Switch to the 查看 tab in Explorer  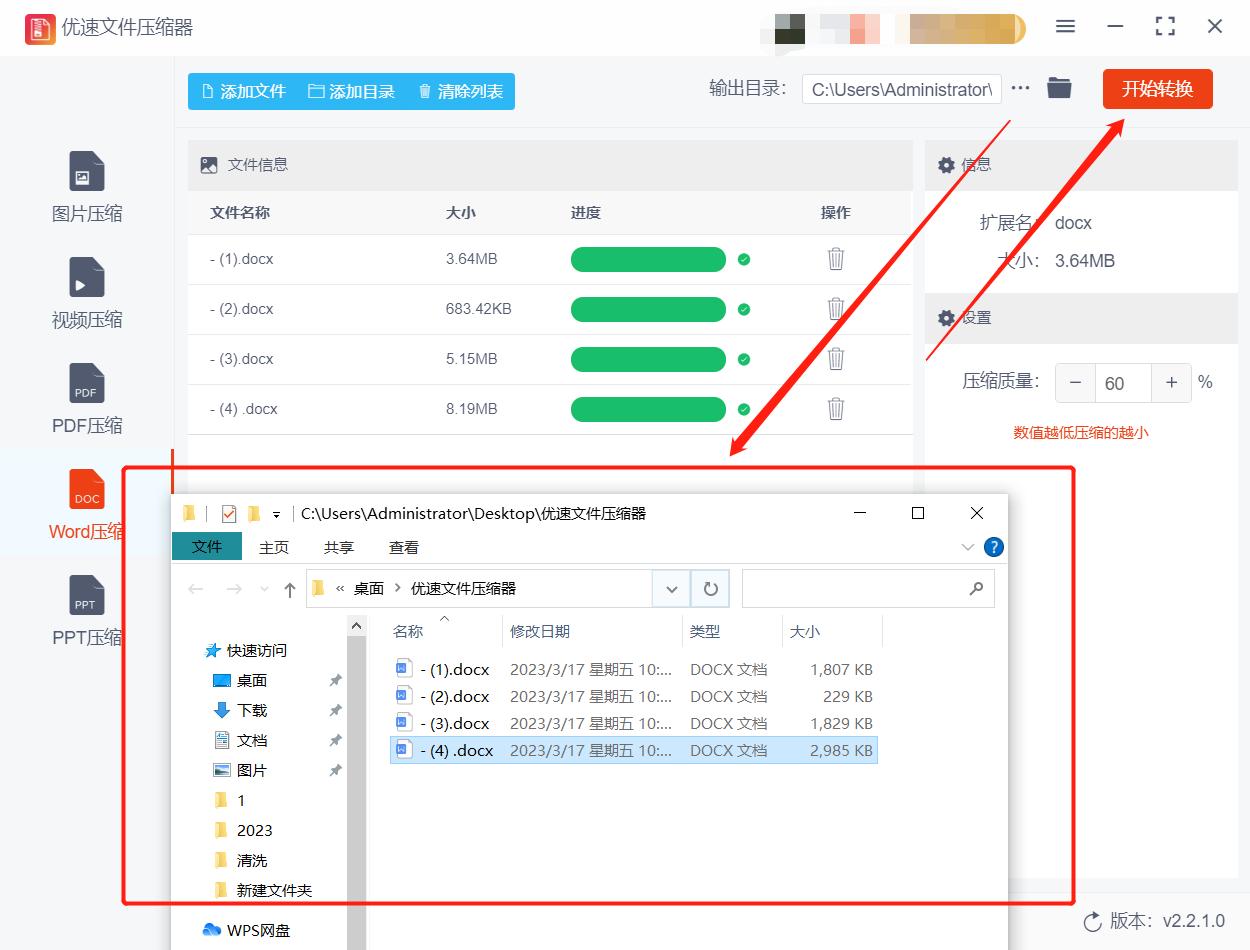[403, 547]
